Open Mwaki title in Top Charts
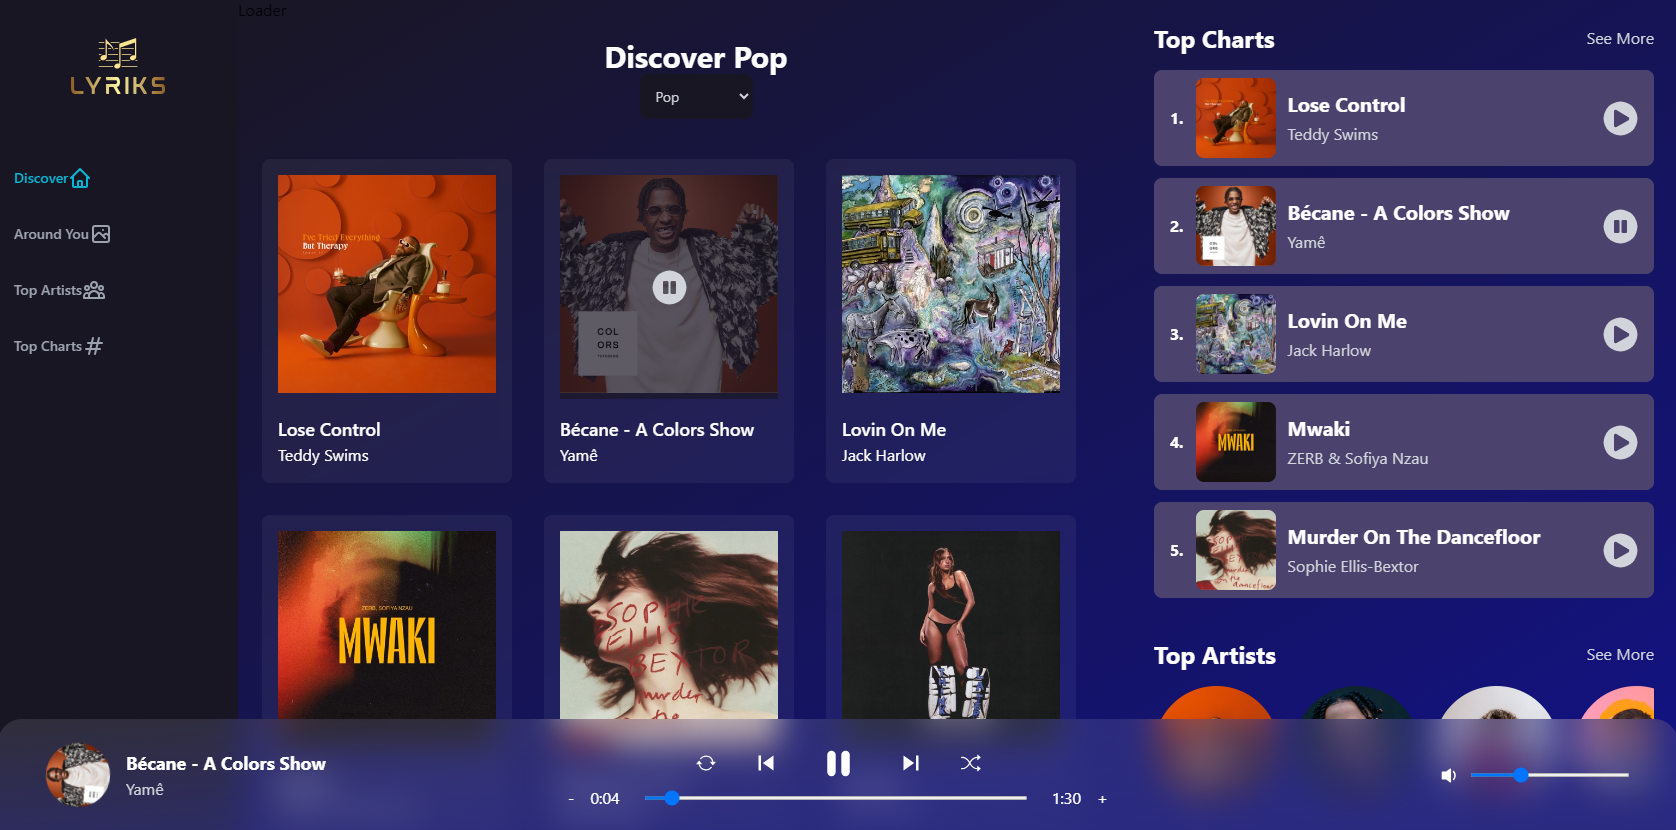This screenshot has width=1676, height=830. click(x=1319, y=429)
